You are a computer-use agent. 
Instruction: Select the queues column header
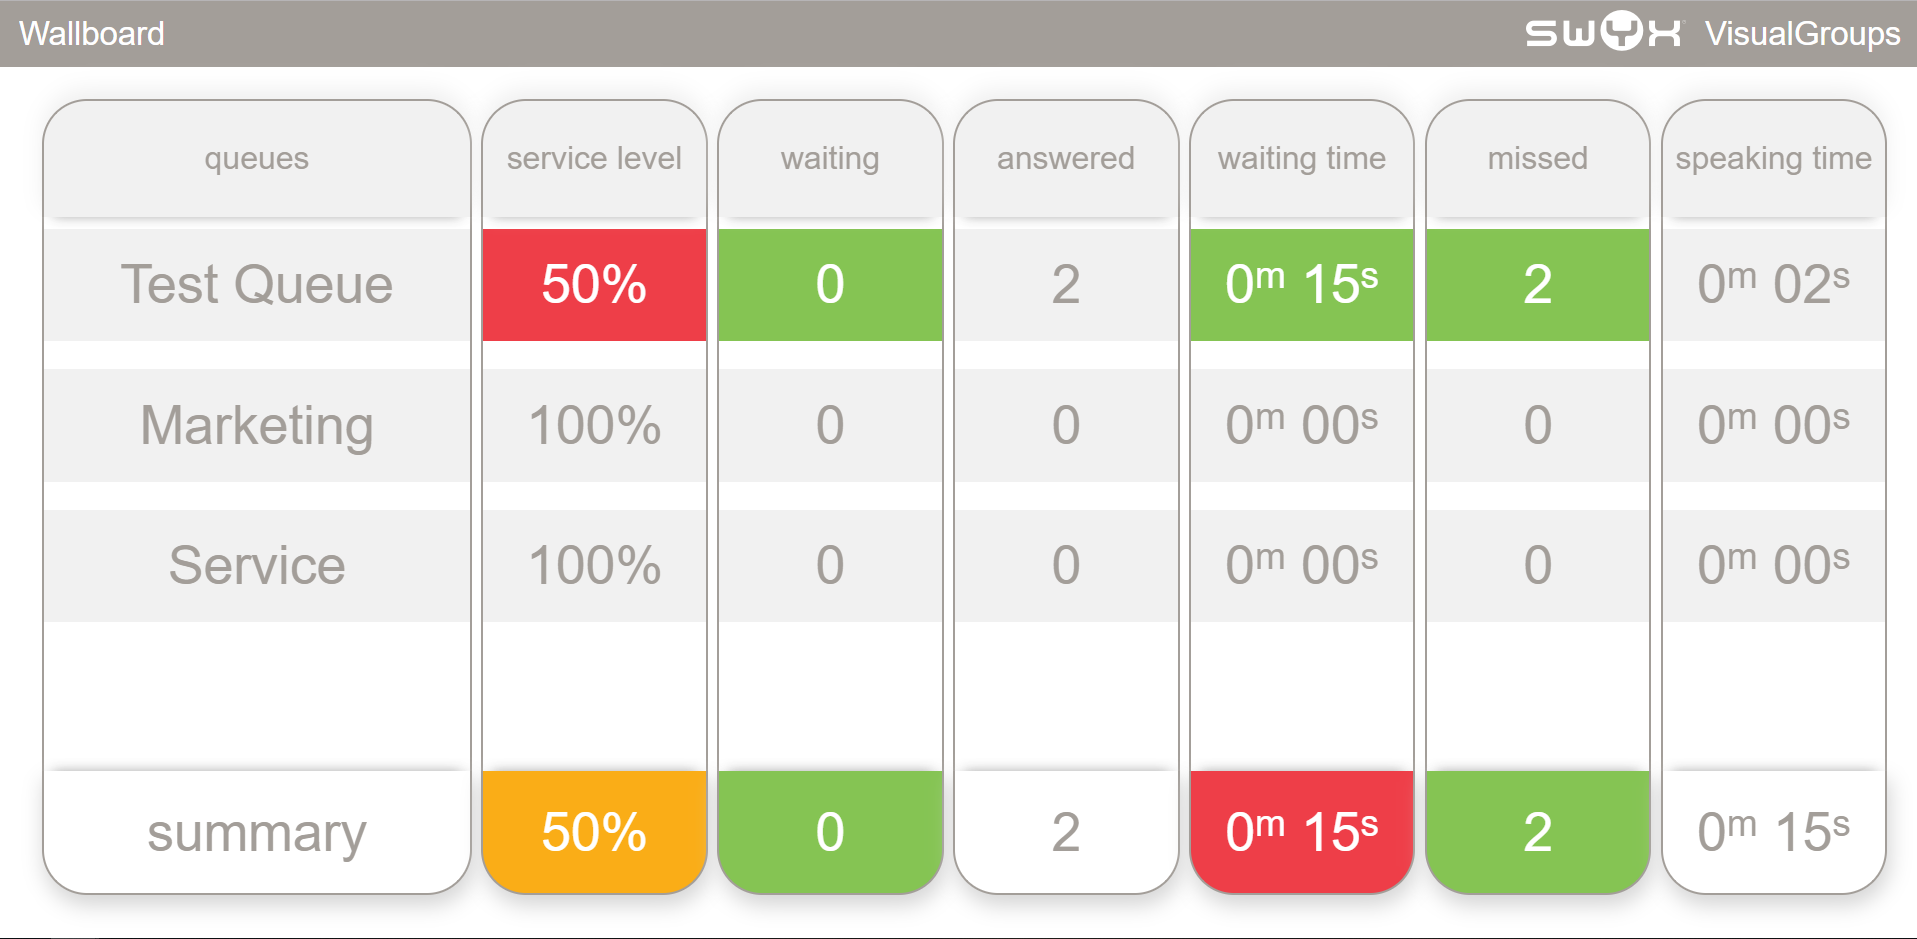click(257, 158)
